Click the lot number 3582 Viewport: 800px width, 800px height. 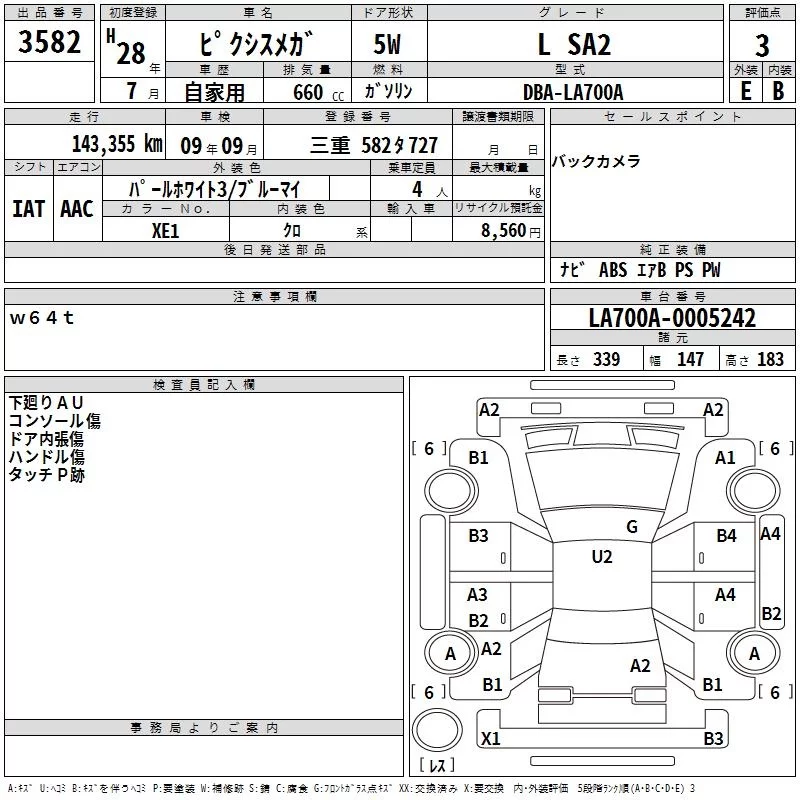(x=50, y=44)
